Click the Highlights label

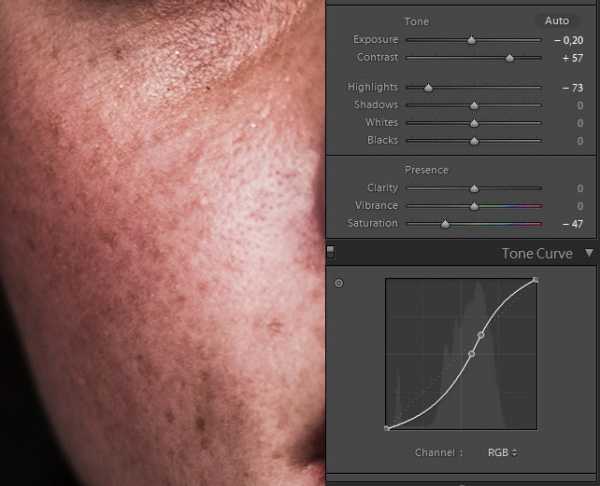(x=373, y=87)
